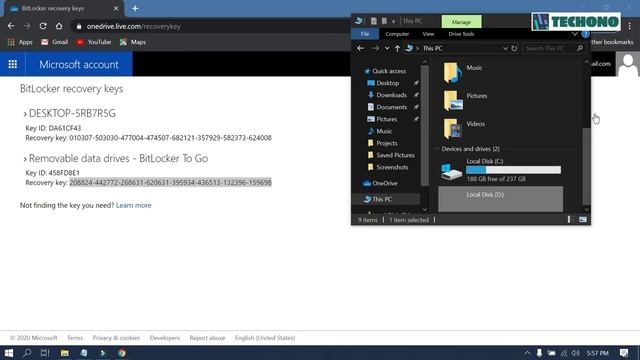
Task: Go to the browser home page
Action: tap(59, 26)
